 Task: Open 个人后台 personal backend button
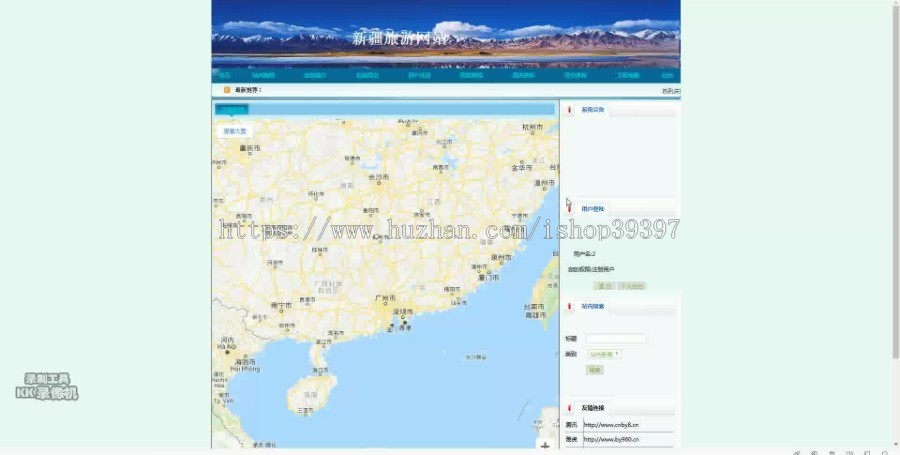pos(632,286)
